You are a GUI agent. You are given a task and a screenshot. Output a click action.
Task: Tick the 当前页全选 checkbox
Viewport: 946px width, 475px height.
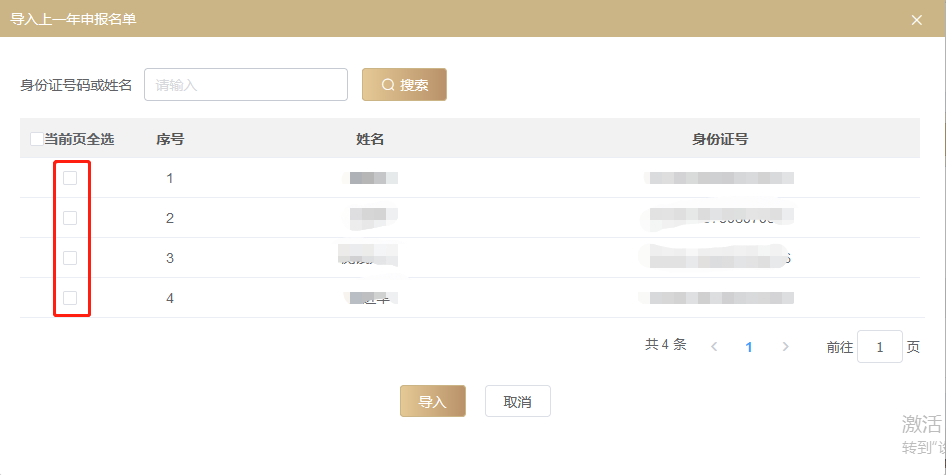pos(37,139)
